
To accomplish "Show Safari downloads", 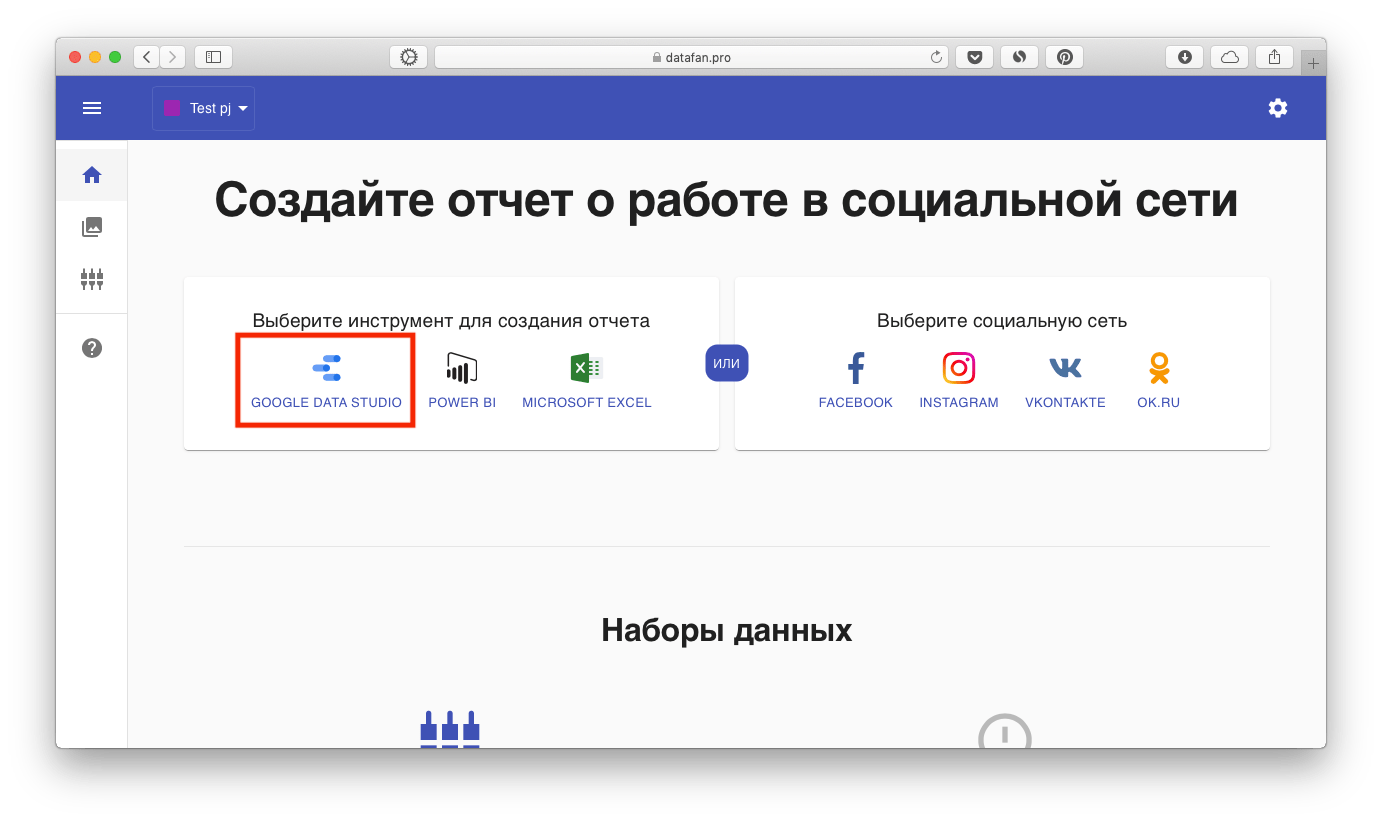I will point(1184,57).
